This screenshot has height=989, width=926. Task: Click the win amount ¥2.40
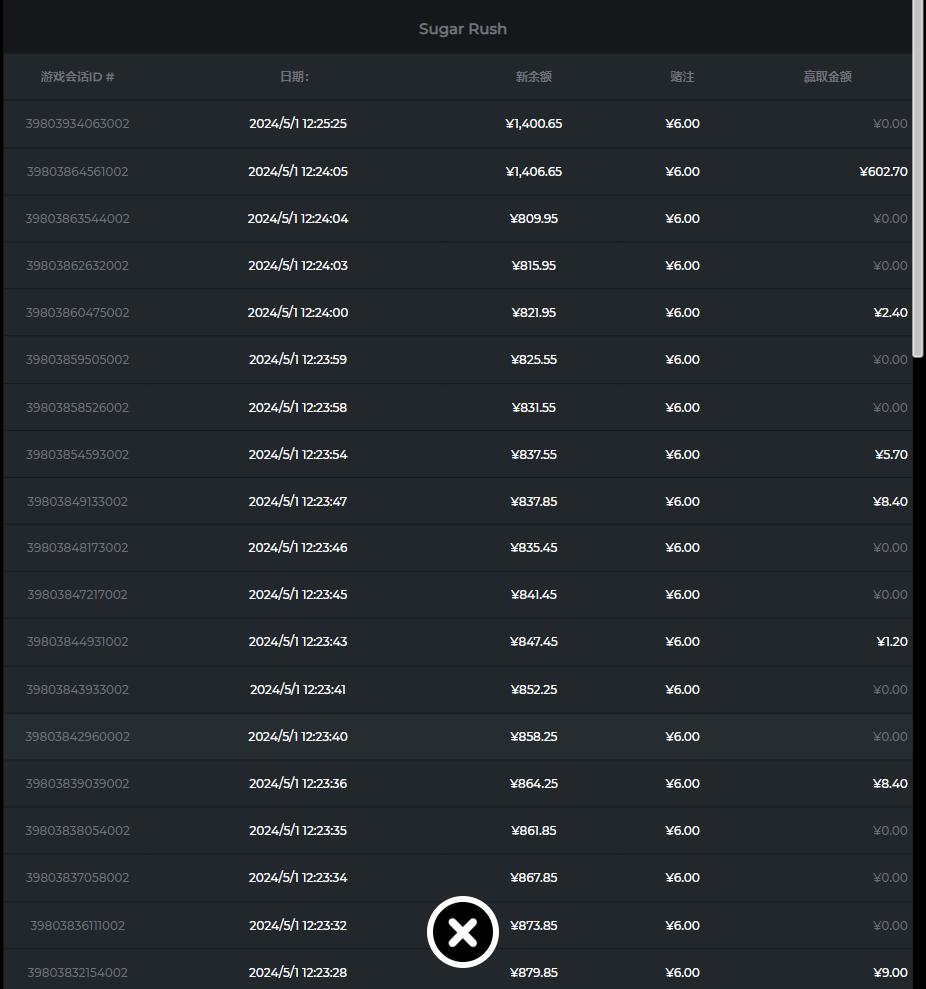(891, 312)
